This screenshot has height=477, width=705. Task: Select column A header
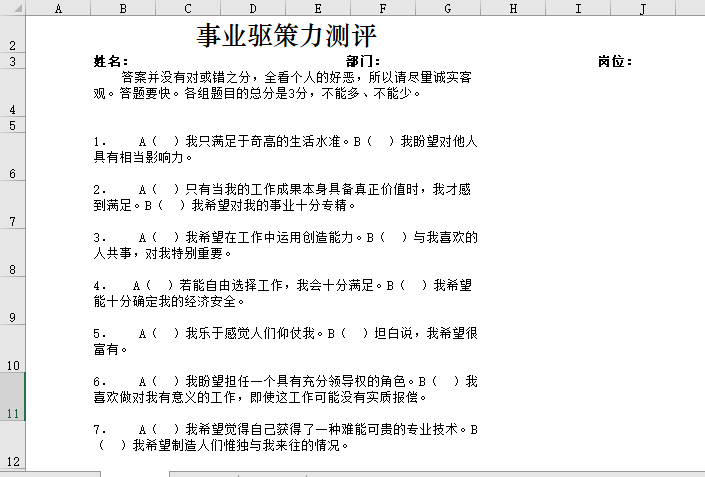pyautogui.click(x=57, y=9)
